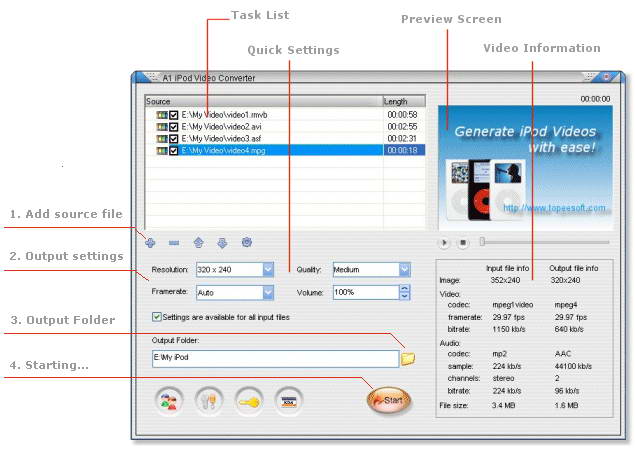Image resolution: width=635 pixels, height=450 pixels.
Task: Open the www.topeesoft.com link in preview
Action: click(554, 208)
